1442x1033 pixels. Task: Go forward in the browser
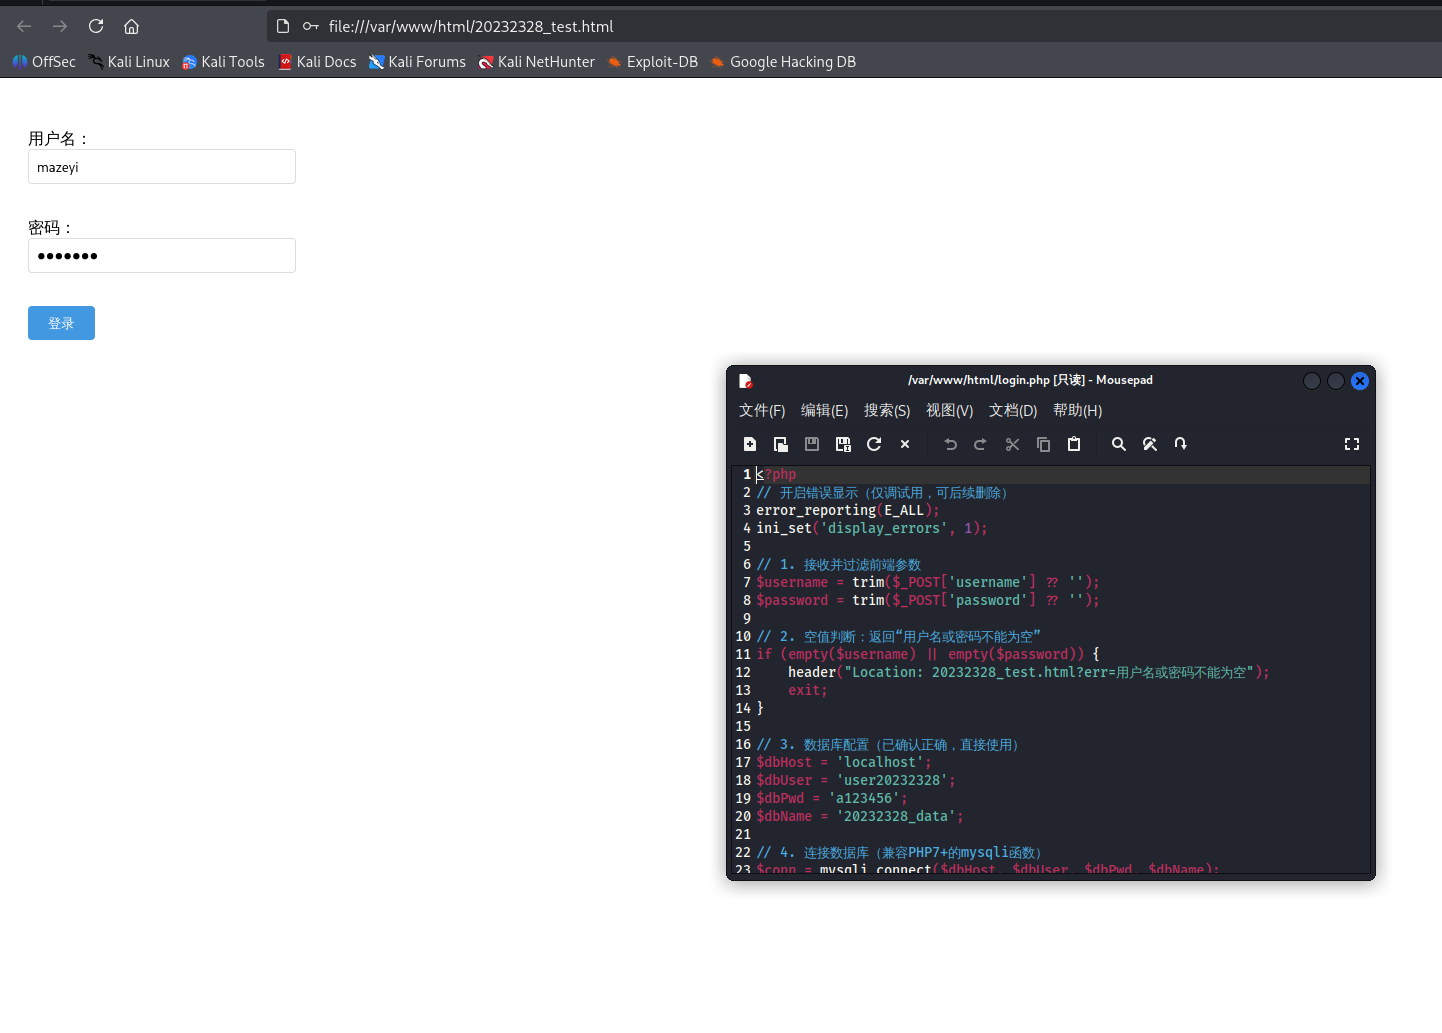(60, 26)
